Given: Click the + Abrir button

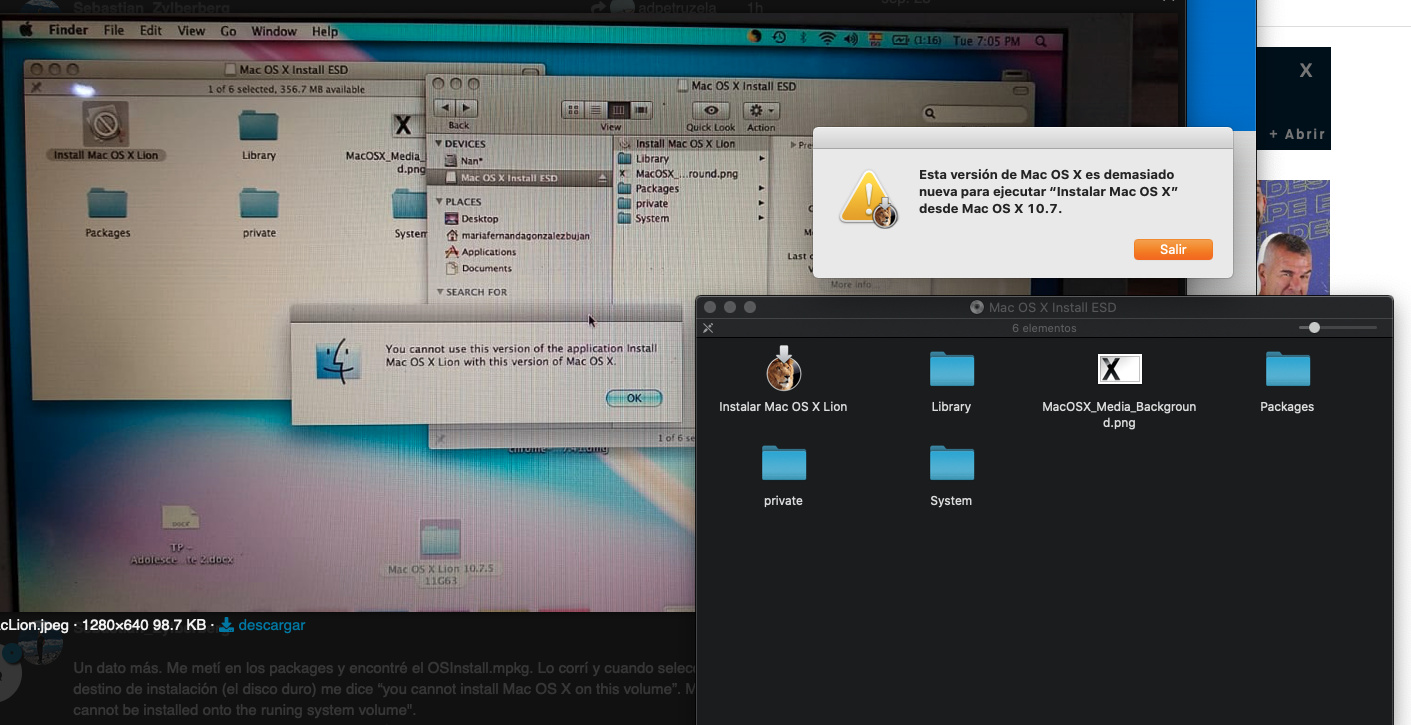Looking at the screenshot, I should pyautogui.click(x=1297, y=134).
